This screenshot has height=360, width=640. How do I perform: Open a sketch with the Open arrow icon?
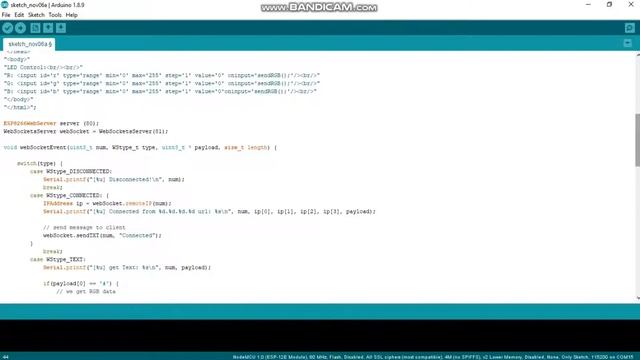click(x=48, y=28)
